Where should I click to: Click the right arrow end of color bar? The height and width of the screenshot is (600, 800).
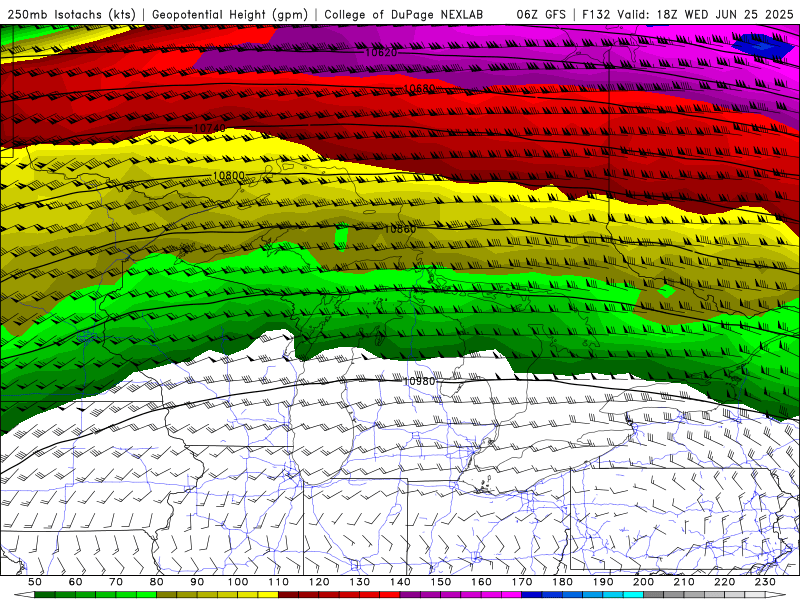pos(776,595)
